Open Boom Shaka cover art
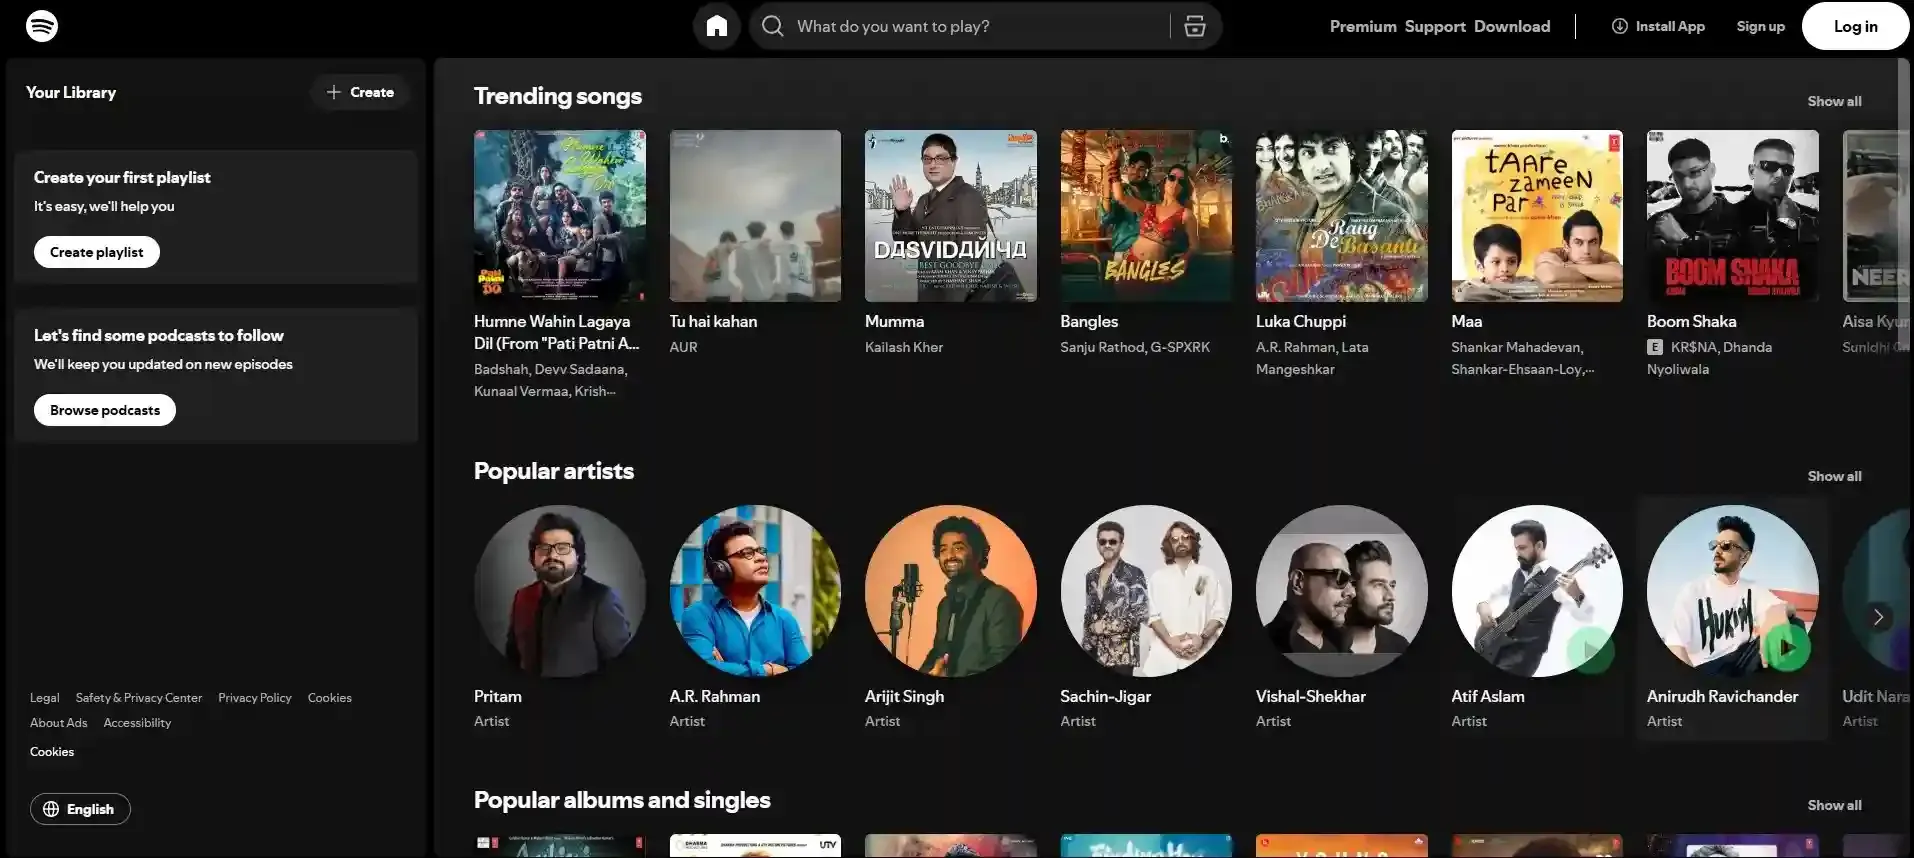This screenshot has height=858, width=1914. coord(1732,216)
